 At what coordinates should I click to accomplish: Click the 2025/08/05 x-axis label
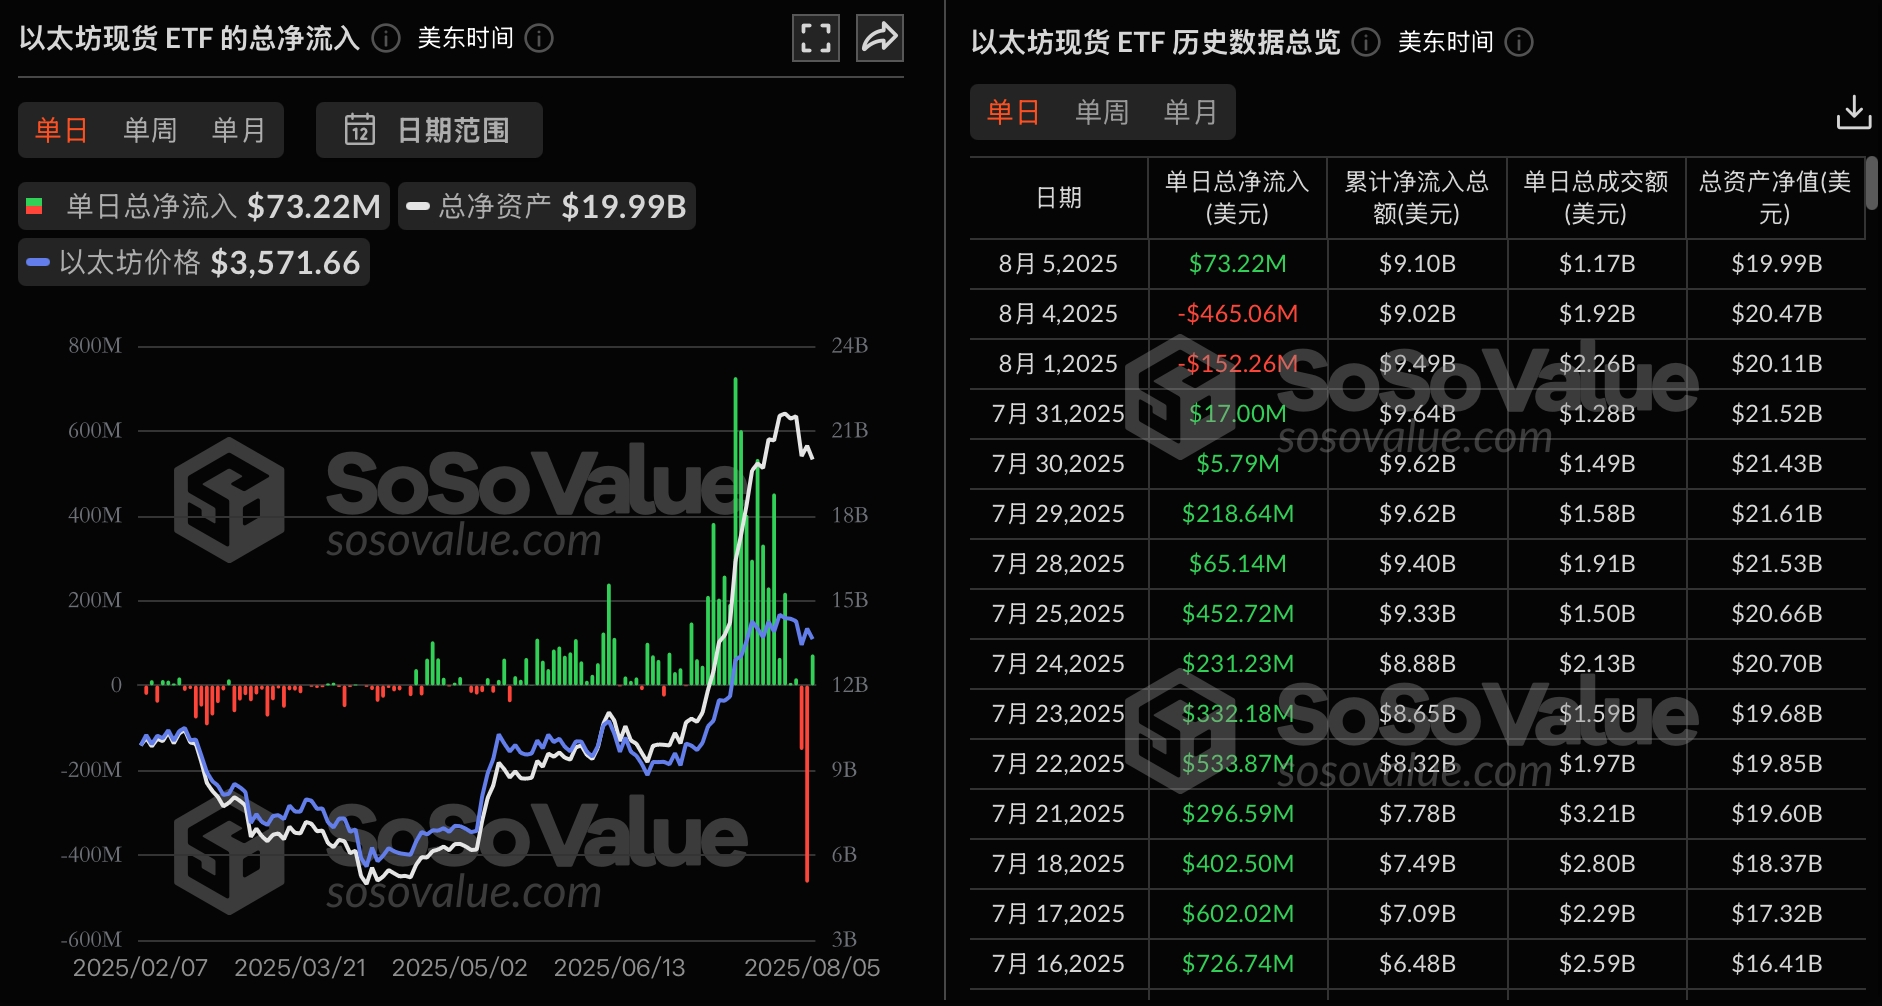pyautogui.click(x=812, y=968)
